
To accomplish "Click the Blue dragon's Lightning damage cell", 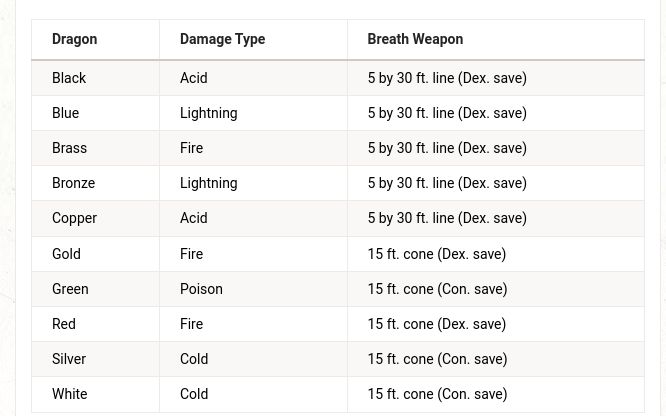I will click(x=208, y=113).
